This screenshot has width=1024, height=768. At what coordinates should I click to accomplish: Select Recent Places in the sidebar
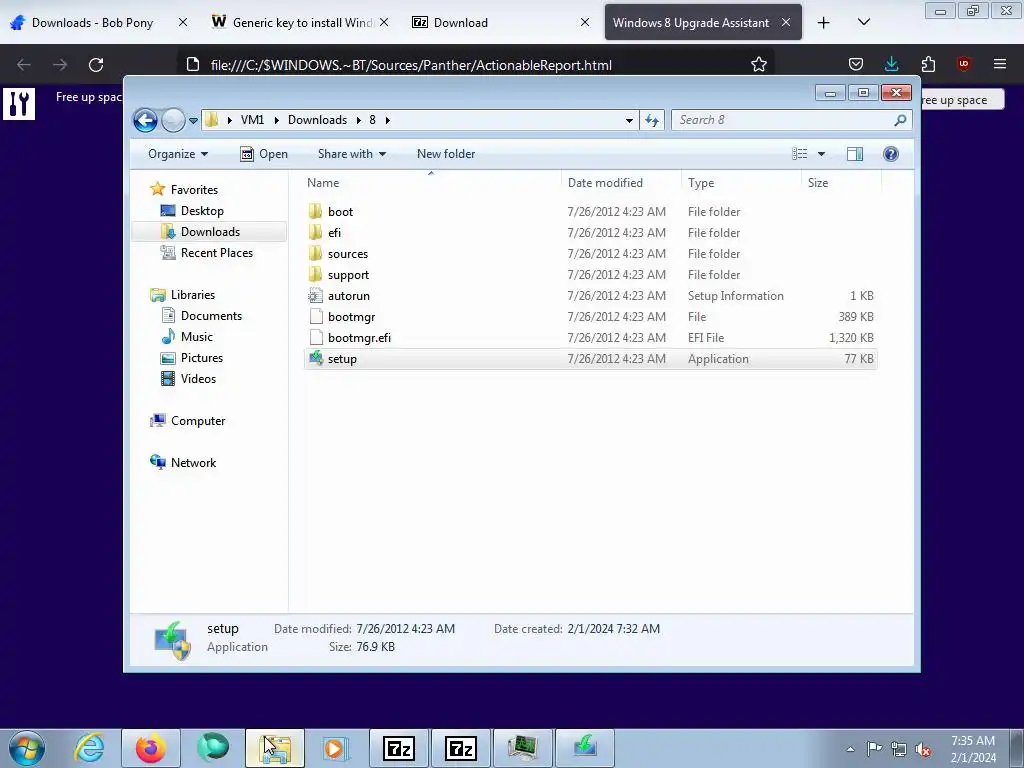pos(216,253)
